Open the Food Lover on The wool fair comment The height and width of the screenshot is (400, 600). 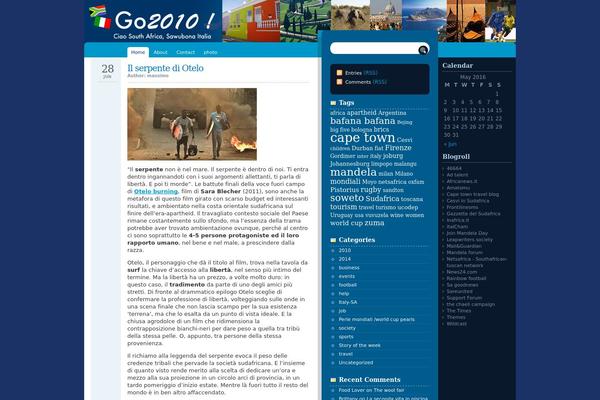[x=371, y=390]
